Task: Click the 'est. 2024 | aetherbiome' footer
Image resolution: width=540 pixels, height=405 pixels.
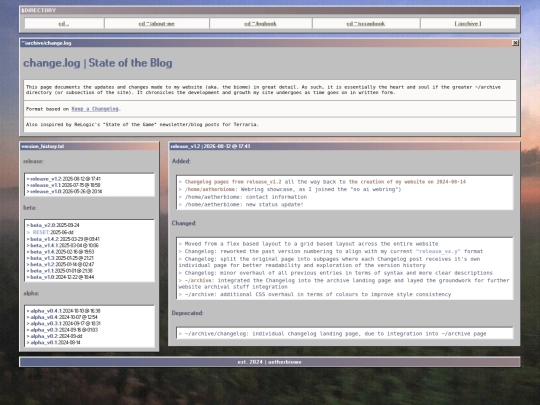Action: point(270,362)
